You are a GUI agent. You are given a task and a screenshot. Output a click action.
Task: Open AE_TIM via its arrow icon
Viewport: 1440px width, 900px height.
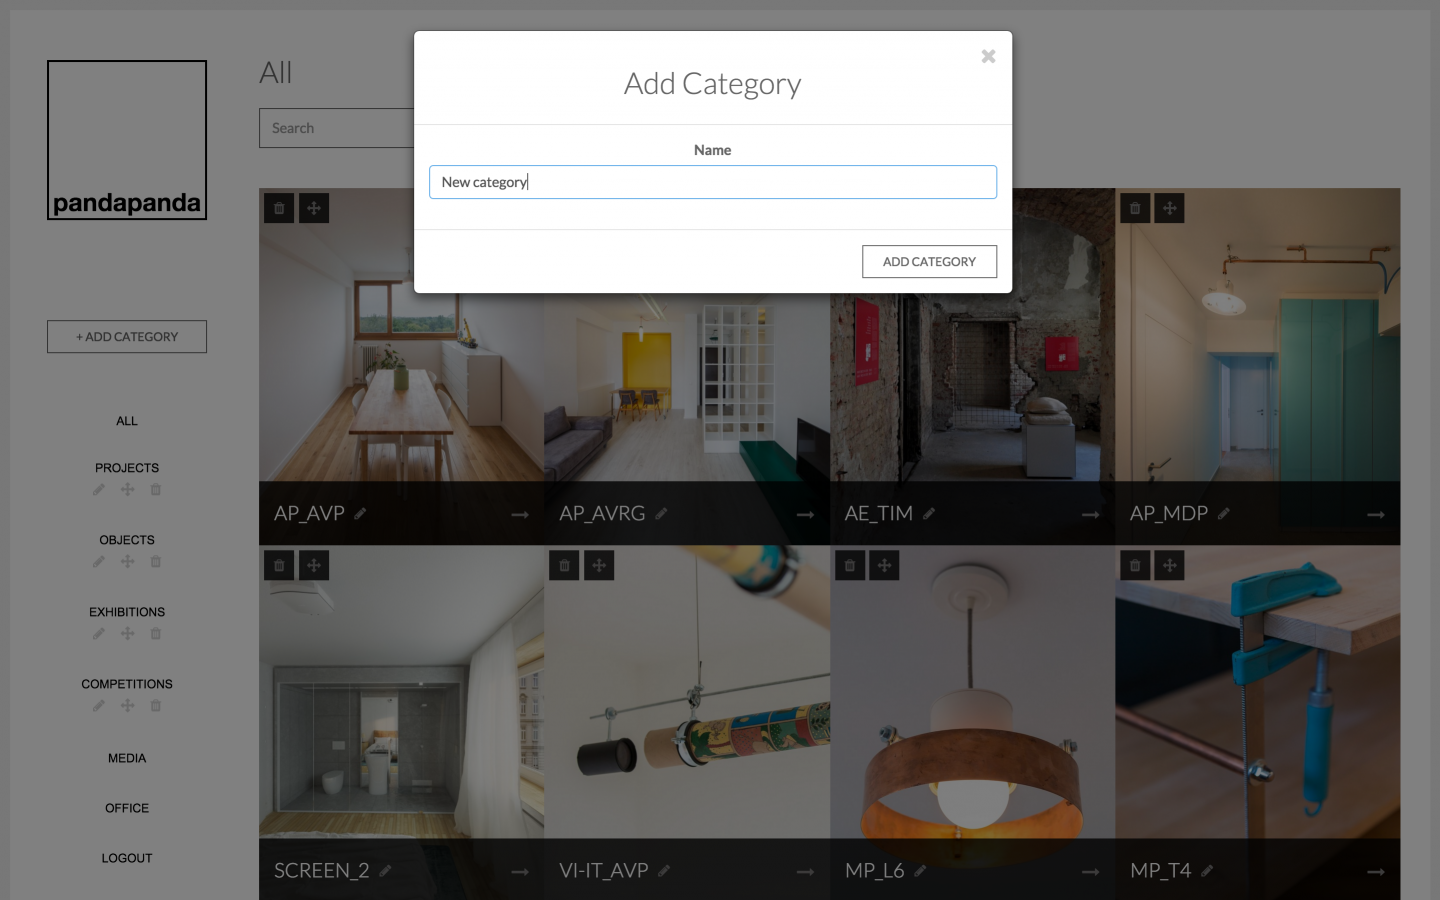pyautogui.click(x=1091, y=514)
